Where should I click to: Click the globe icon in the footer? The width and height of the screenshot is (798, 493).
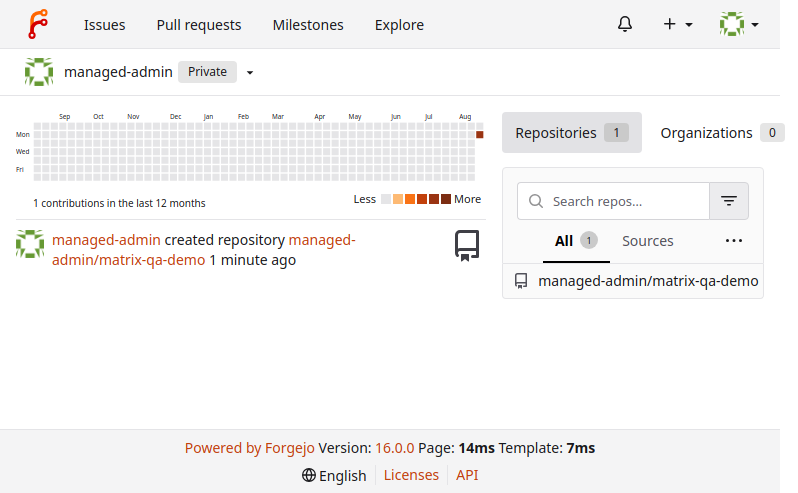pyautogui.click(x=308, y=475)
